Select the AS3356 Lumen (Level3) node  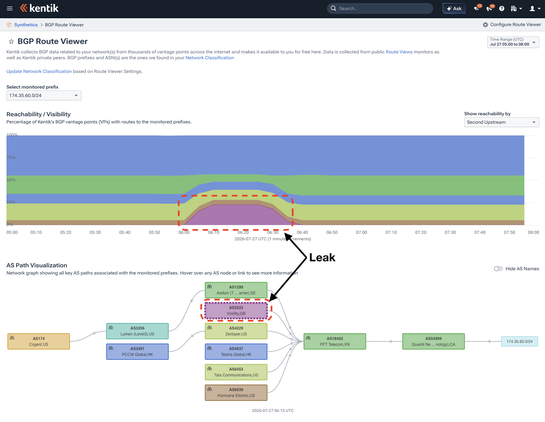pyautogui.click(x=137, y=331)
